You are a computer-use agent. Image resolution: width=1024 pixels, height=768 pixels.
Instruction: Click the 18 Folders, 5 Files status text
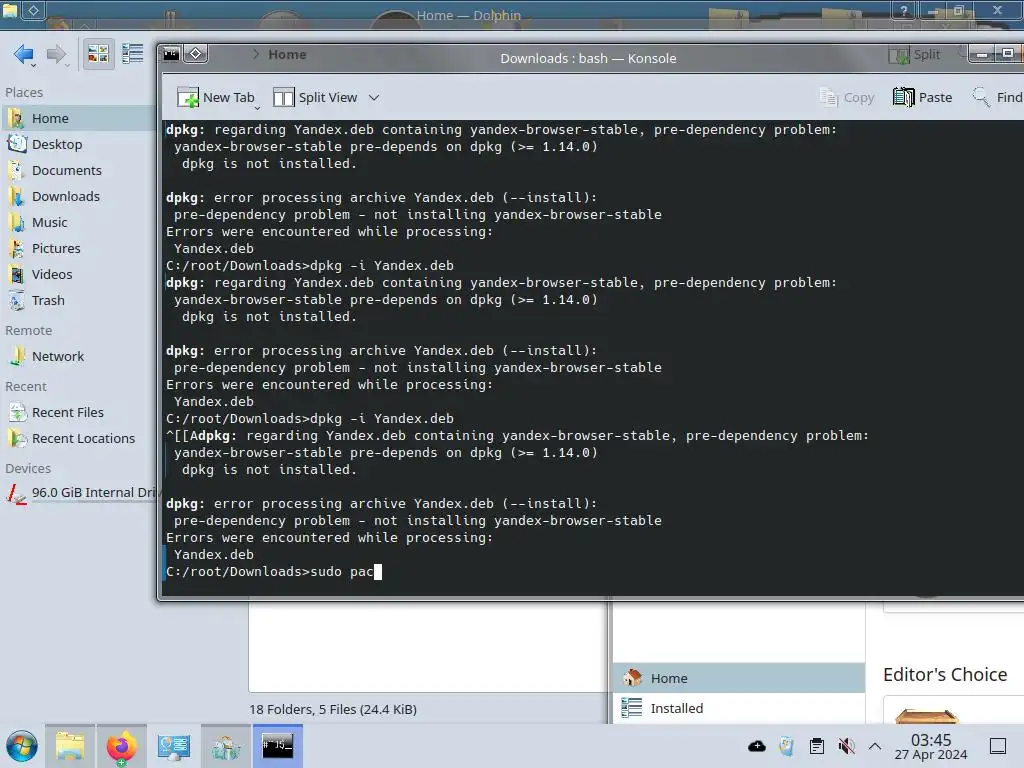(333, 709)
